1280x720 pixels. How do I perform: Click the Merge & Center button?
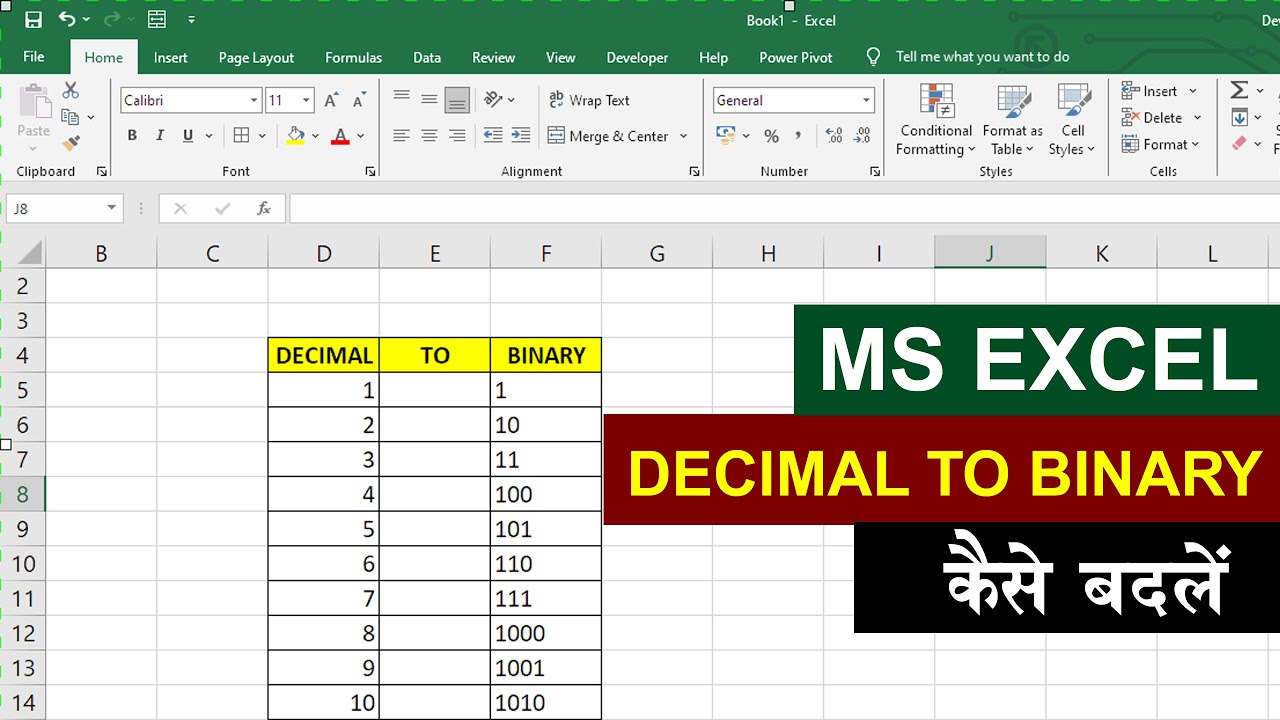click(x=608, y=136)
